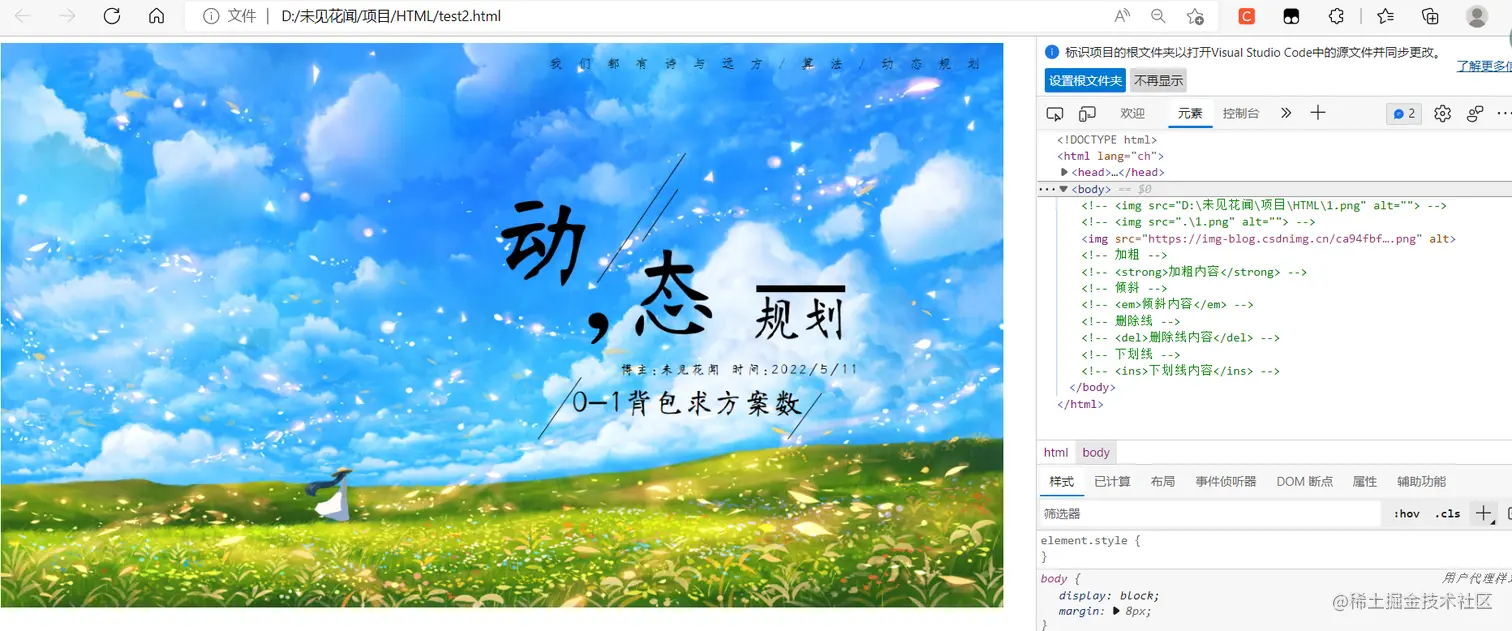Screen dimensions: 1512x631
Task: Add a new style rule plus icon
Action: [x=1484, y=513]
